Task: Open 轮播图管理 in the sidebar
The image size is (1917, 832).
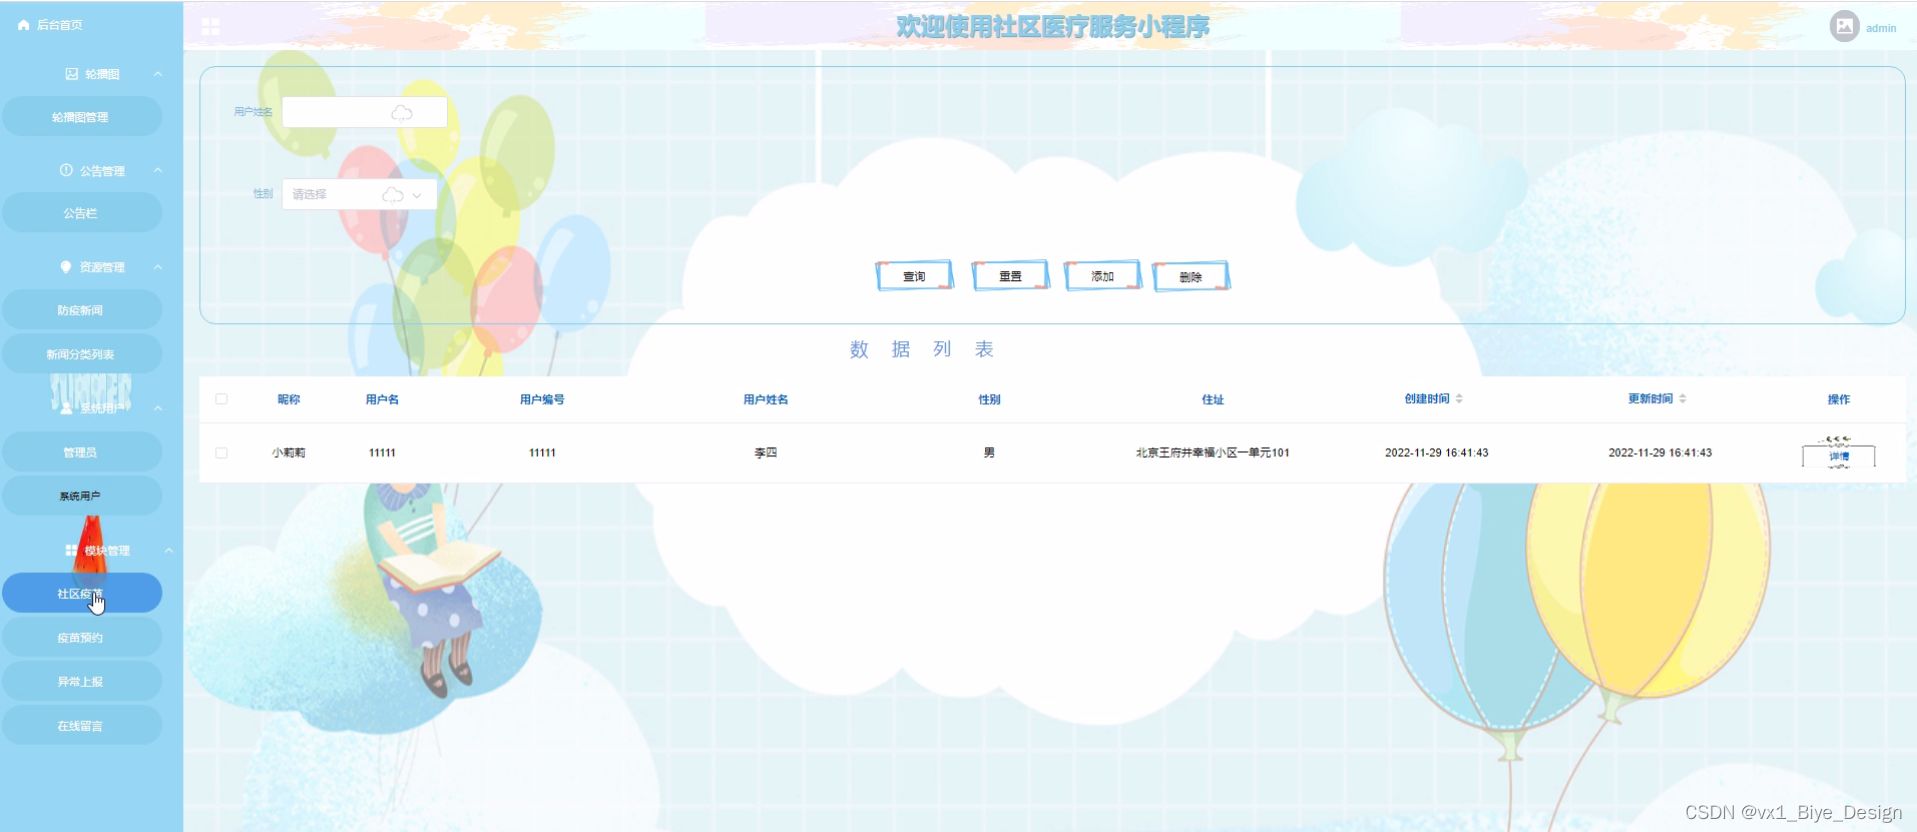Action: coord(81,117)
